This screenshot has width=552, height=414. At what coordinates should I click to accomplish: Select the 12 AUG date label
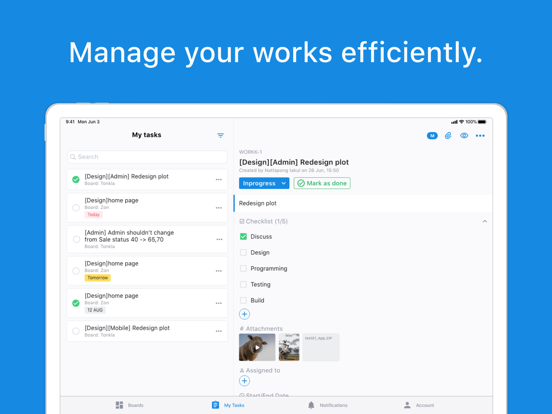(95, 310)
